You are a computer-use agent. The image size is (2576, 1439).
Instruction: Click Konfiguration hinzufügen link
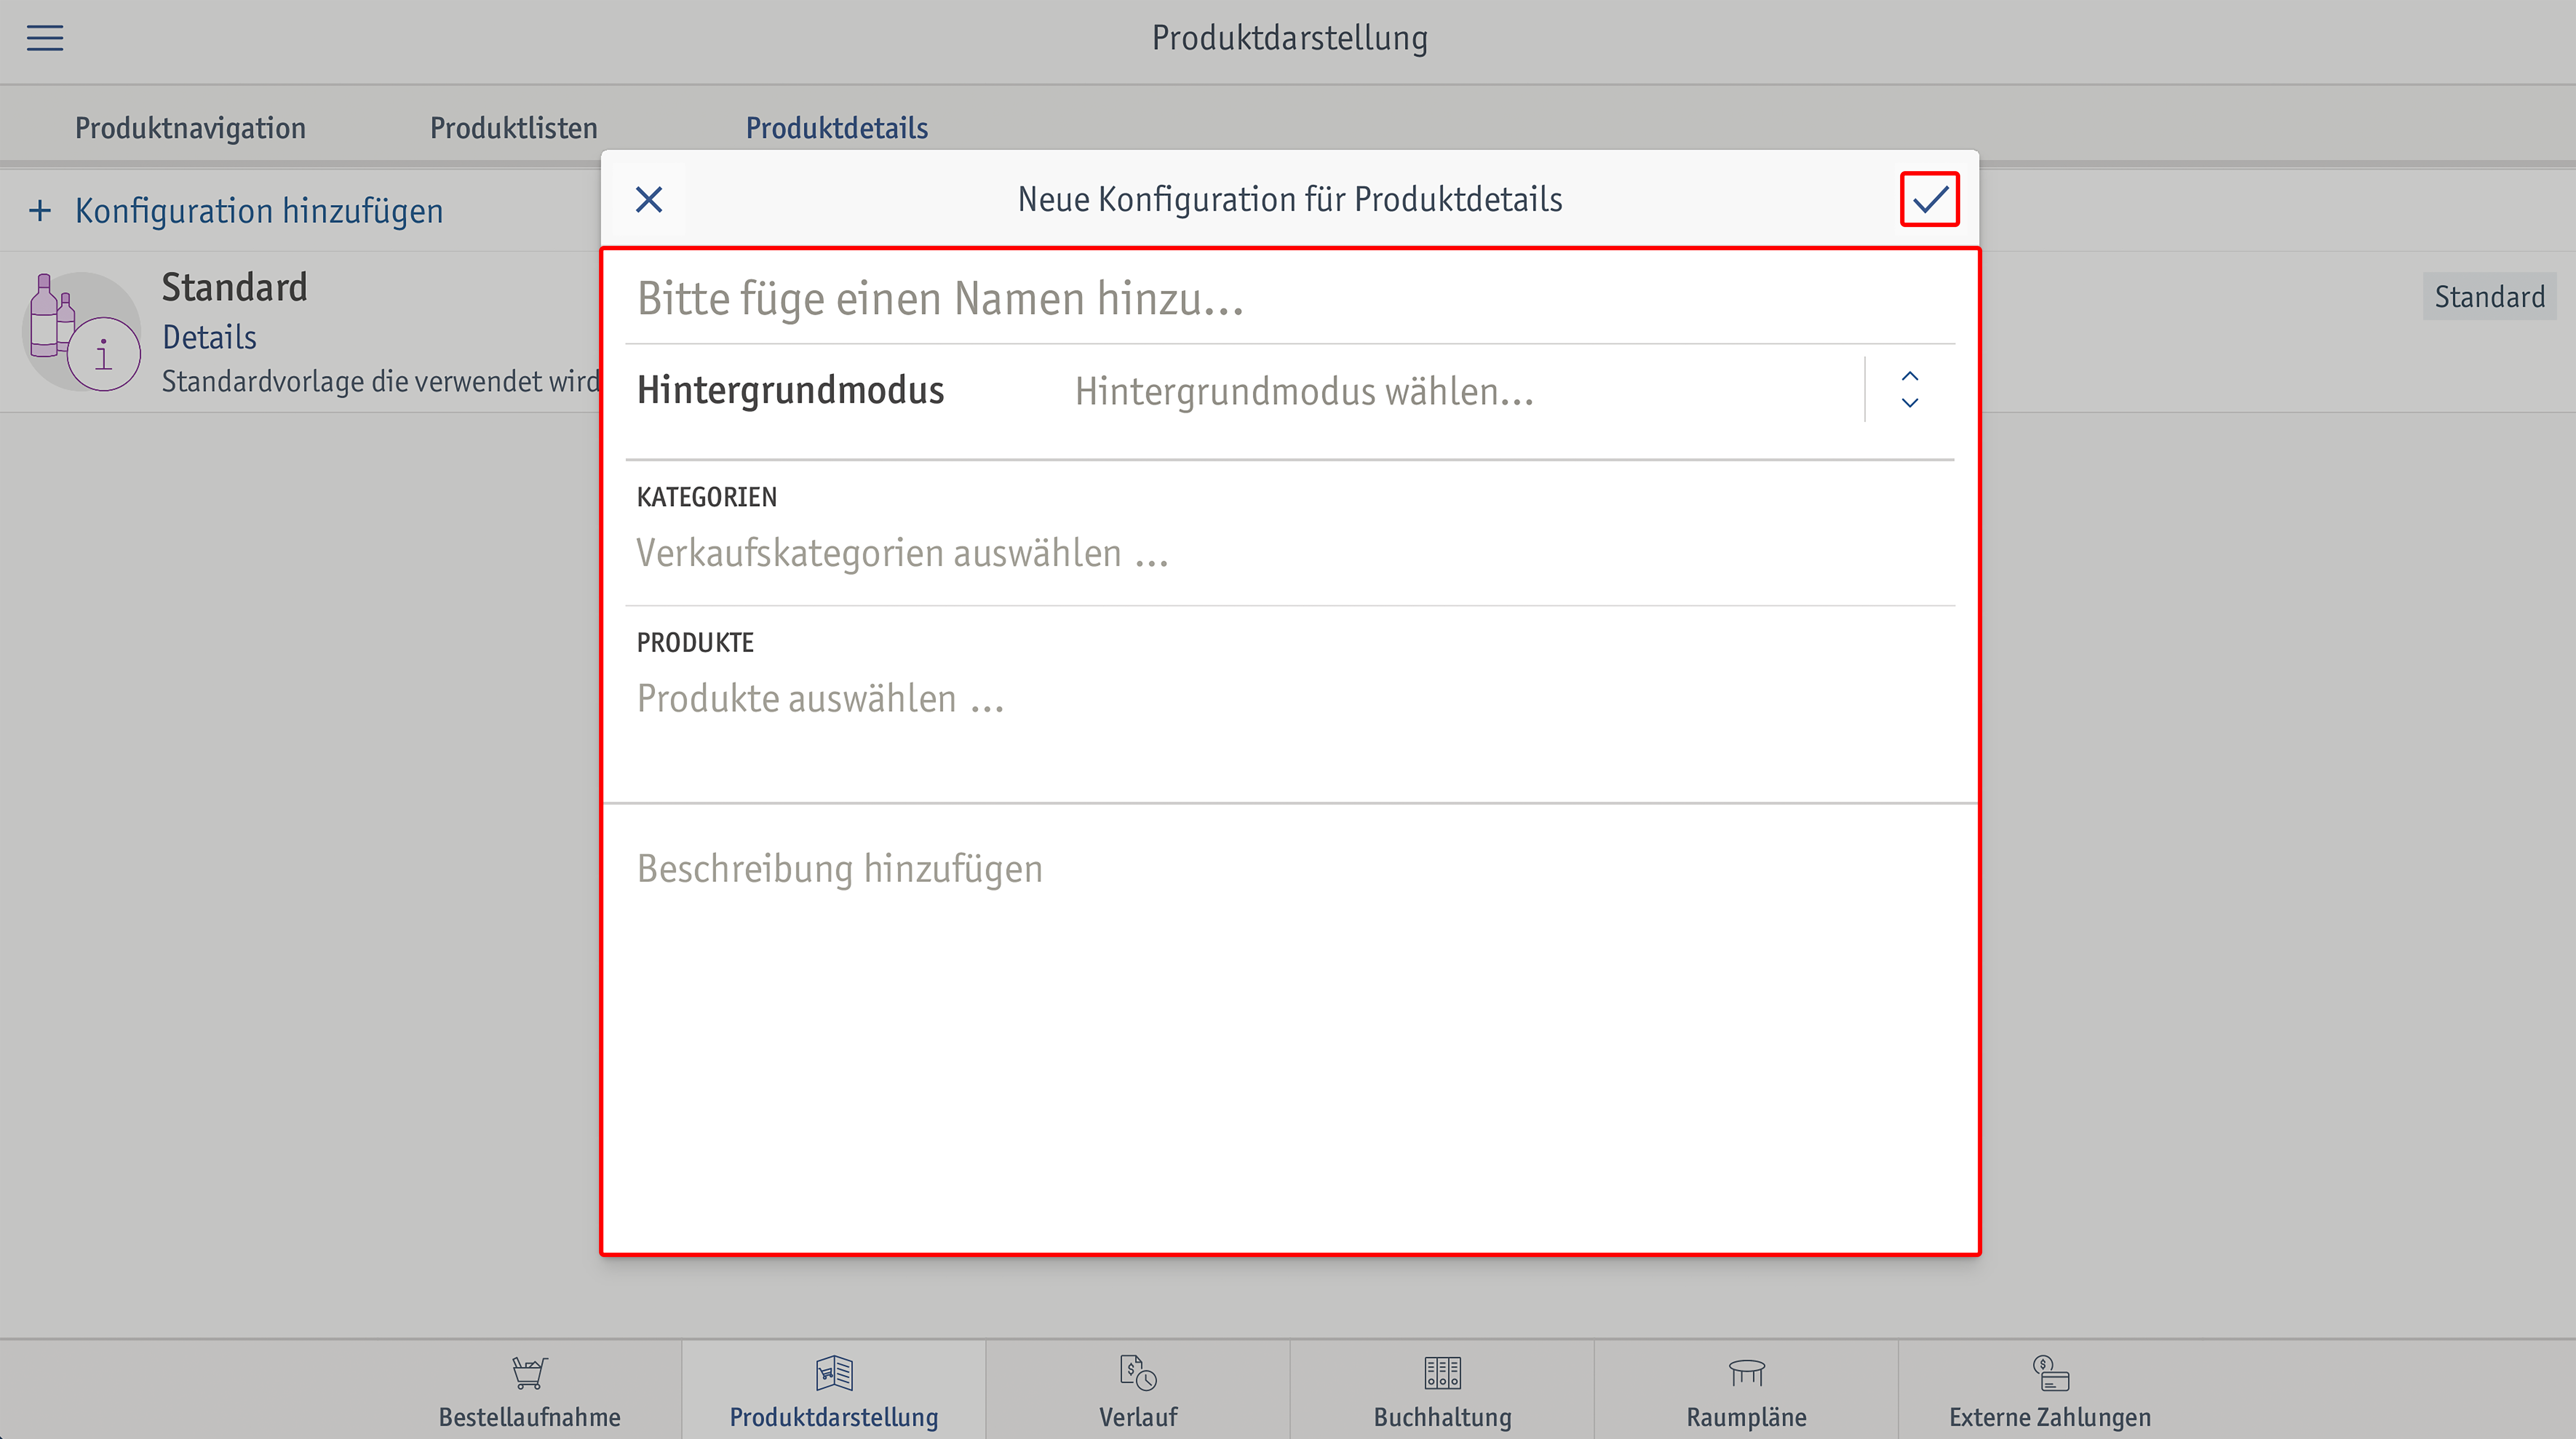pos(259,211)
